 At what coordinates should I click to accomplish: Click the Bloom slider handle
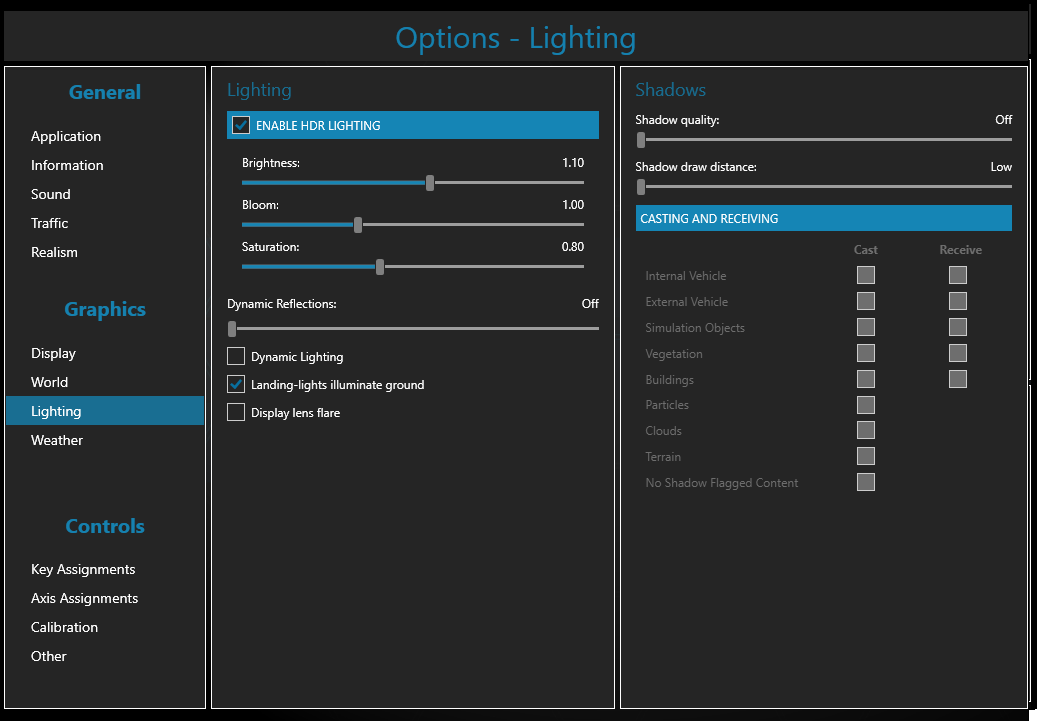358,225
